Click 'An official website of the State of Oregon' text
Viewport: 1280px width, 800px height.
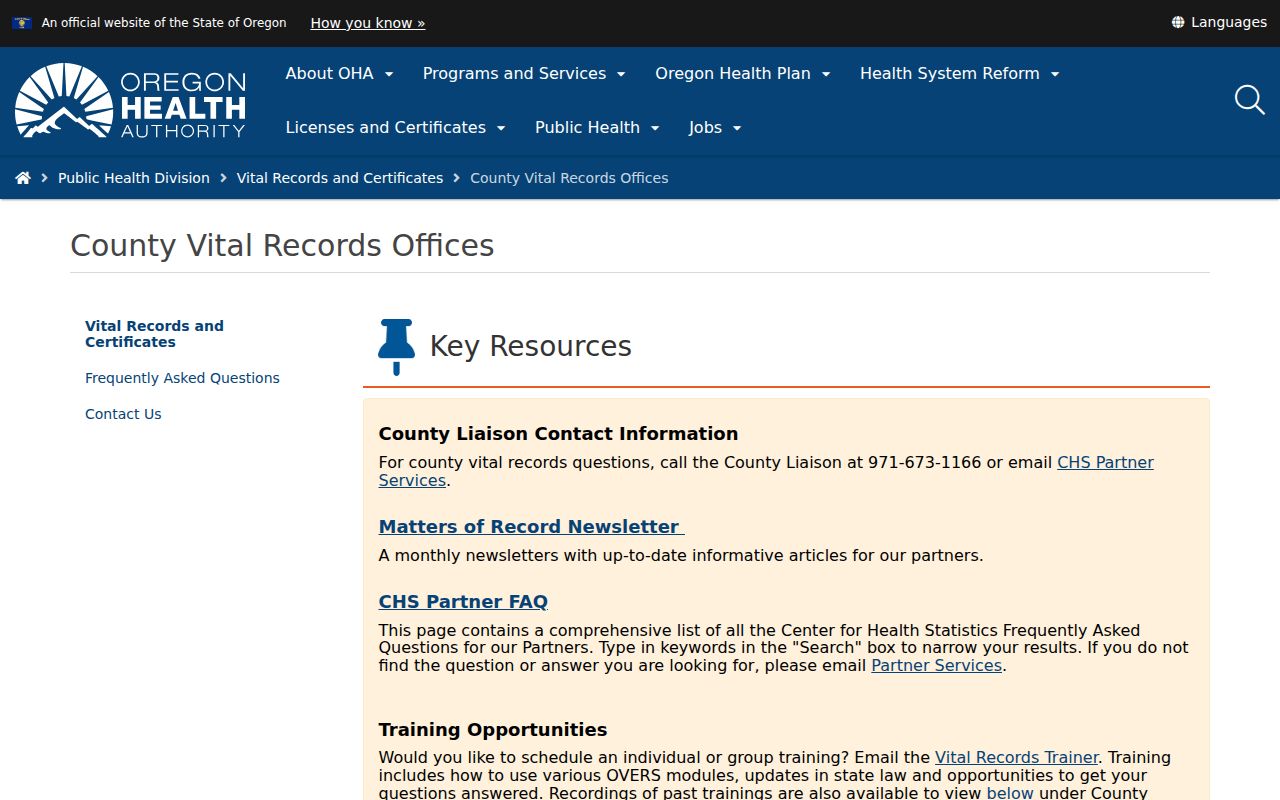(164, 22)
